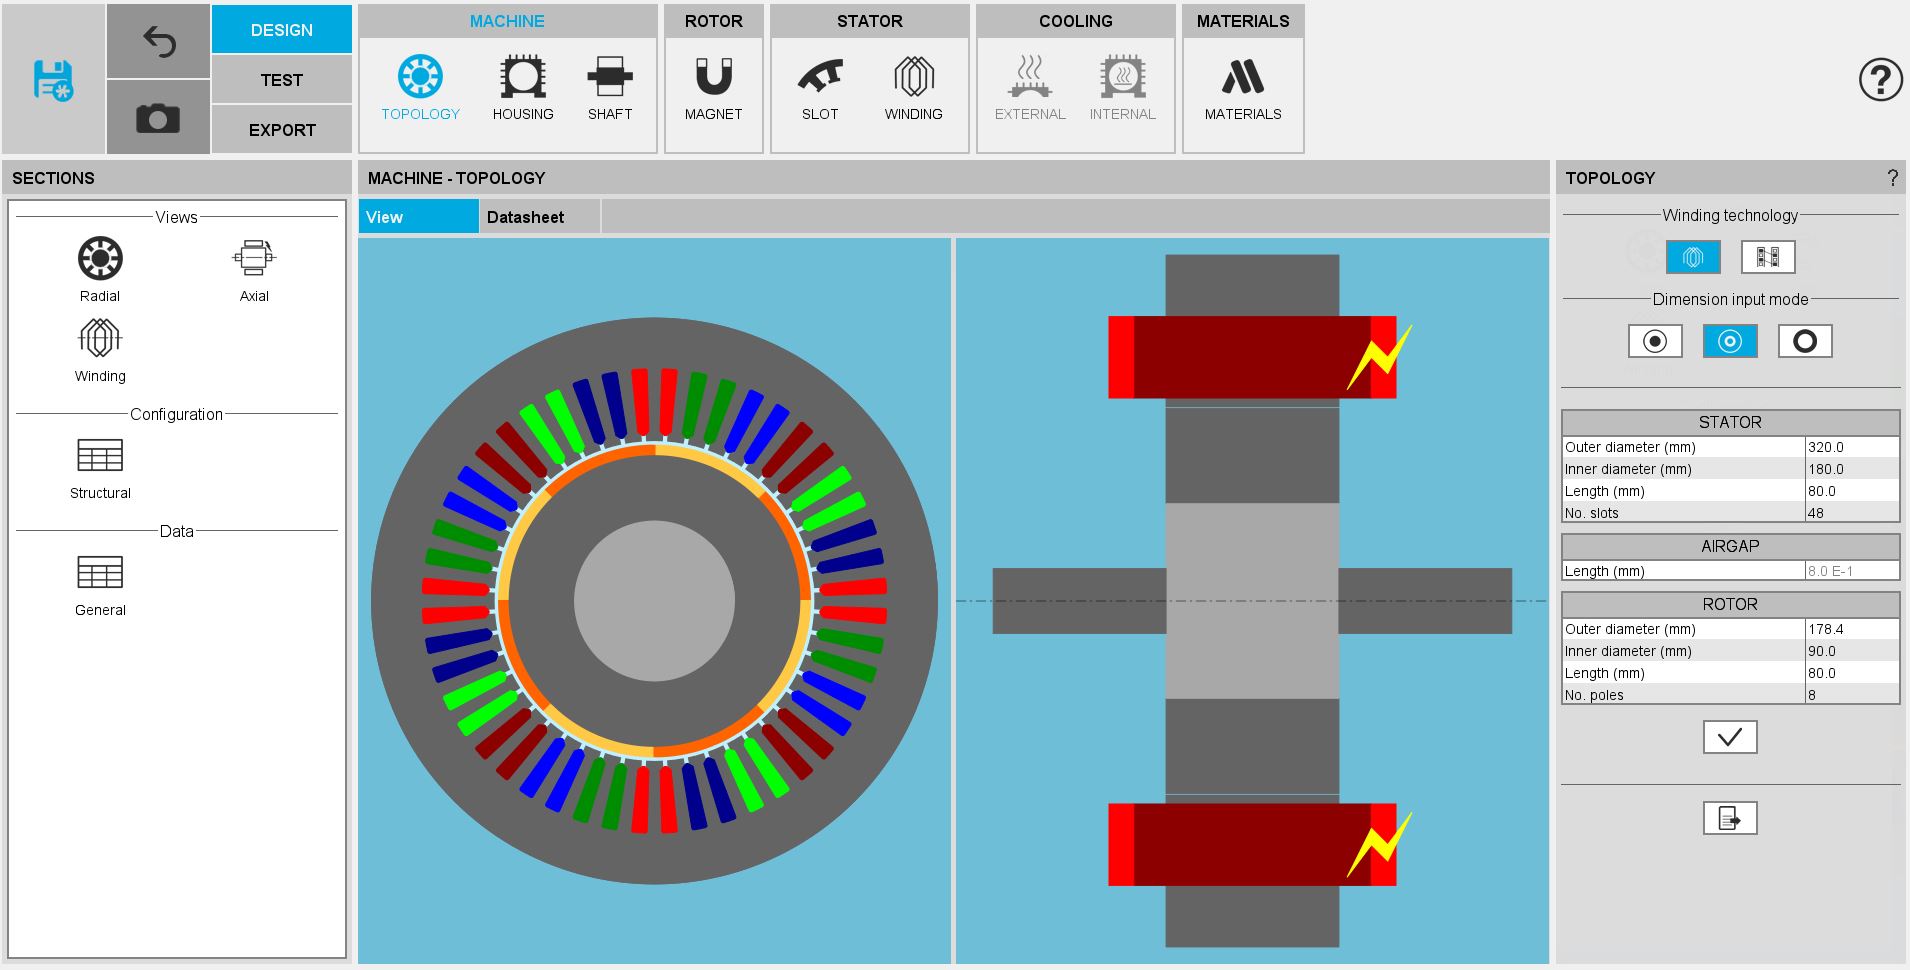Screen dimensions: 1910x970
Task: Click the save project floppy icon
Action: 53,80
